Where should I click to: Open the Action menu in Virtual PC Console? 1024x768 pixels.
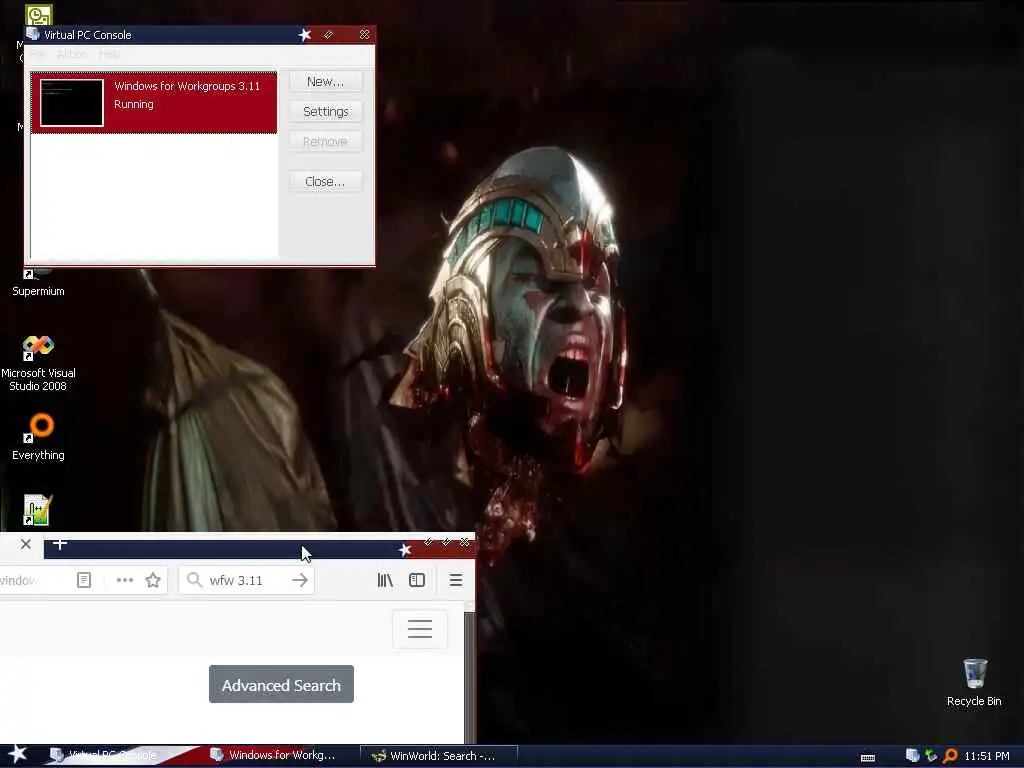click(x=72, y=54)
